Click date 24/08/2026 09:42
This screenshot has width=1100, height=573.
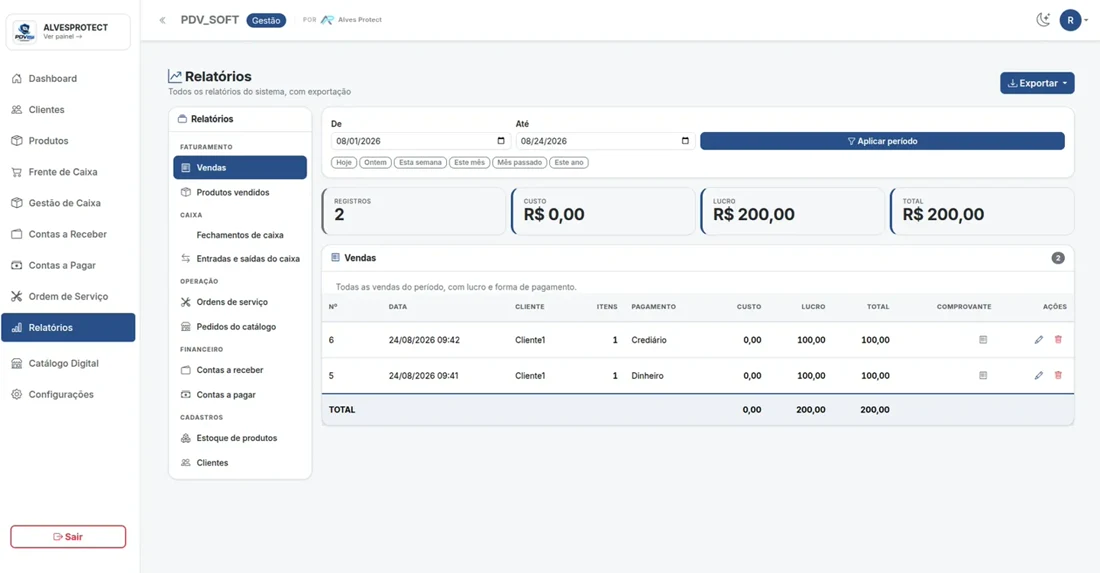coord(424,340)
